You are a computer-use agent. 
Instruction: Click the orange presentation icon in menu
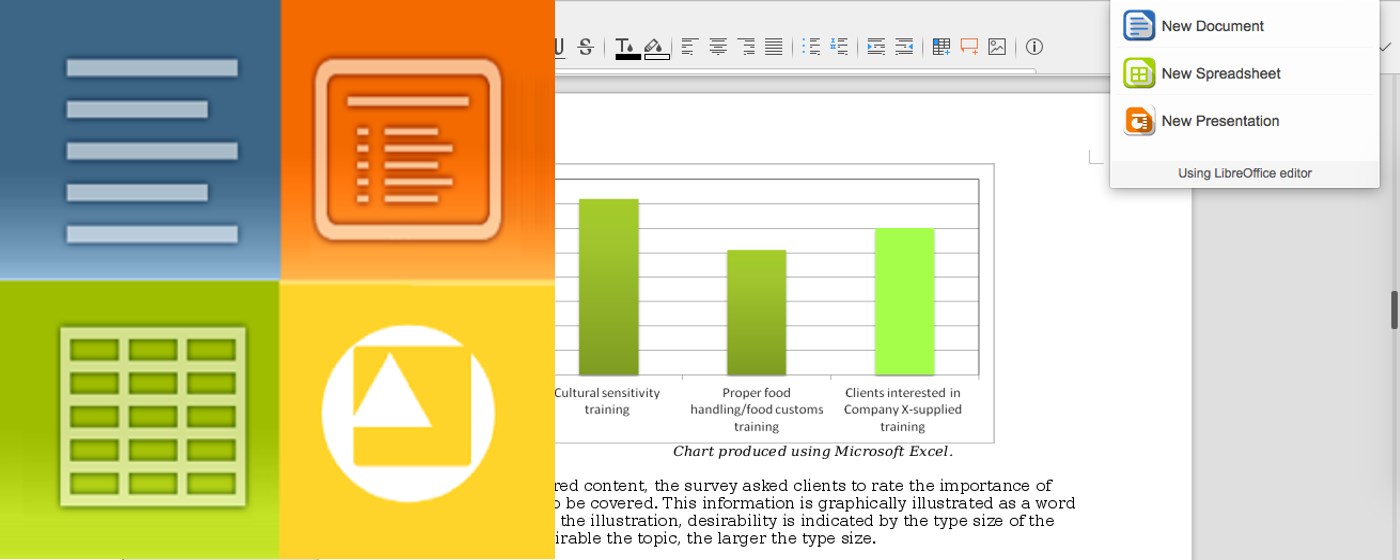click(x=1139, y=121)
